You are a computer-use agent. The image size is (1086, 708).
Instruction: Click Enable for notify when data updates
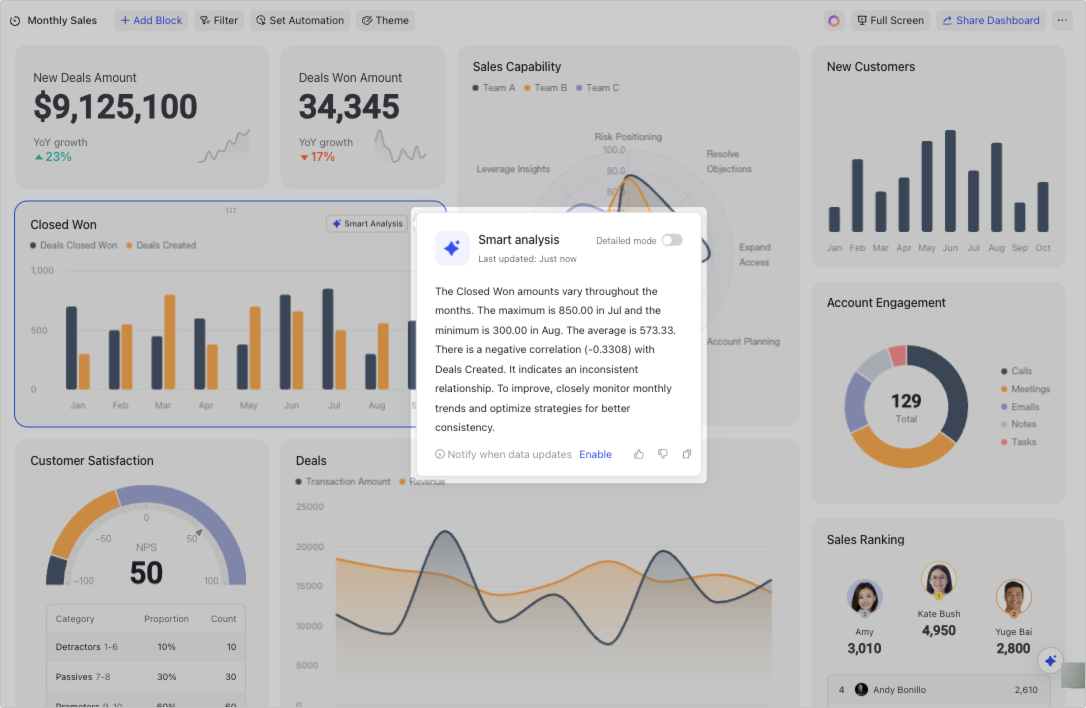pyautogui.click(x=595, y=454)
